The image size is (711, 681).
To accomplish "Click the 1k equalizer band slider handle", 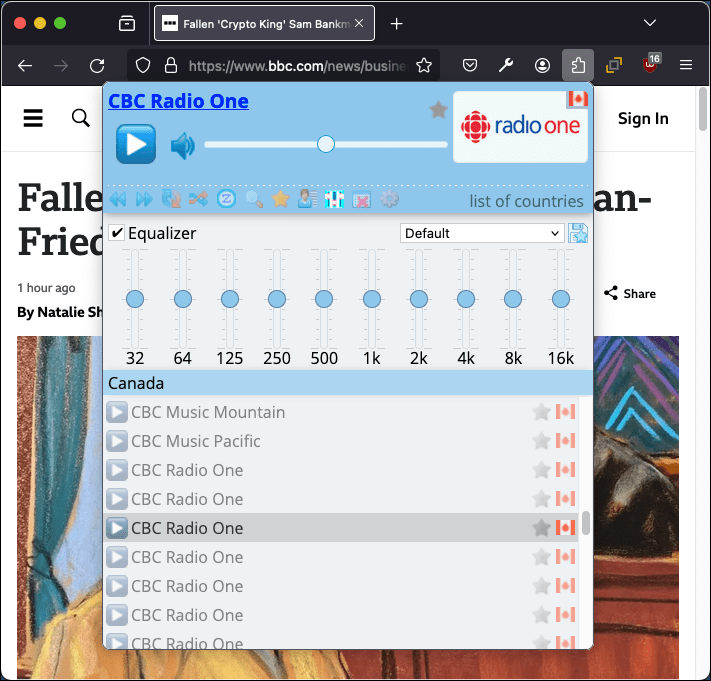I will pyautogui.click(x=372, y=299).
